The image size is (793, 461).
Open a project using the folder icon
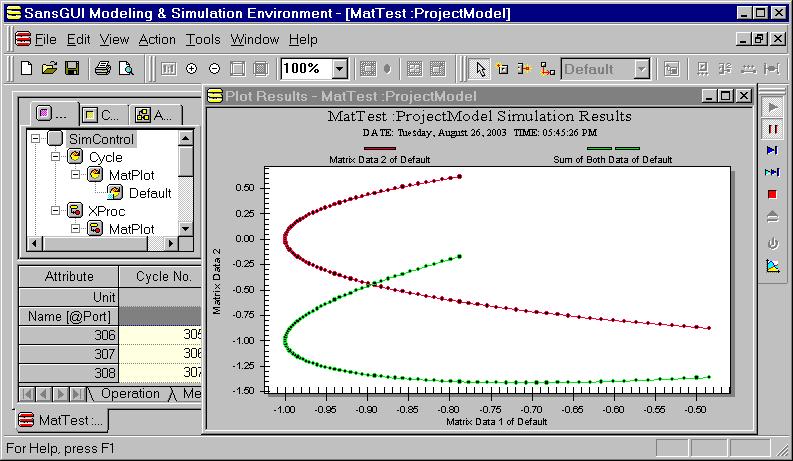tap(50, 68)
